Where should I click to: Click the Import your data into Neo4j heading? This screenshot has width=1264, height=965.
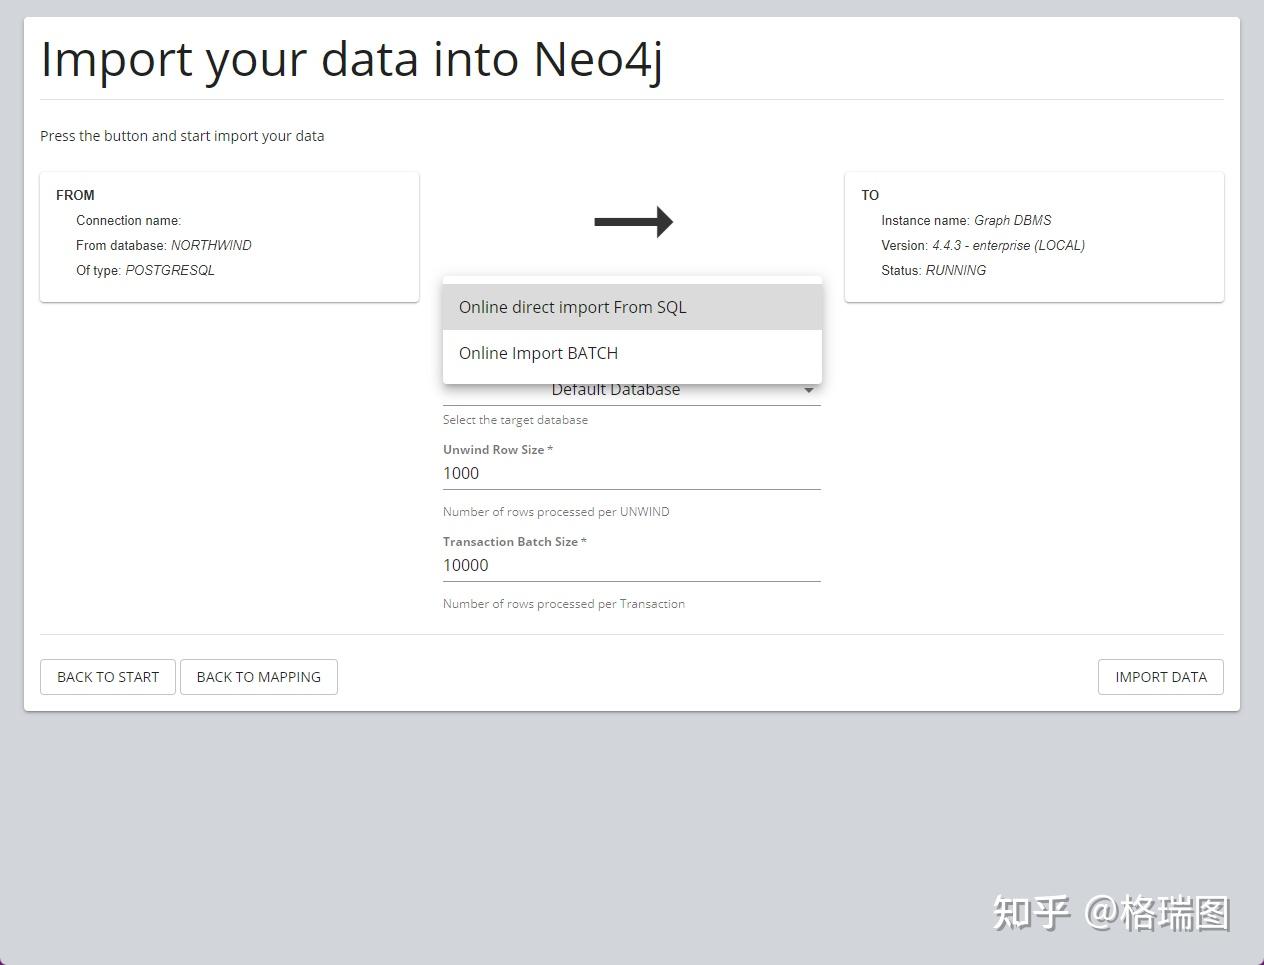tap(350, 60)
